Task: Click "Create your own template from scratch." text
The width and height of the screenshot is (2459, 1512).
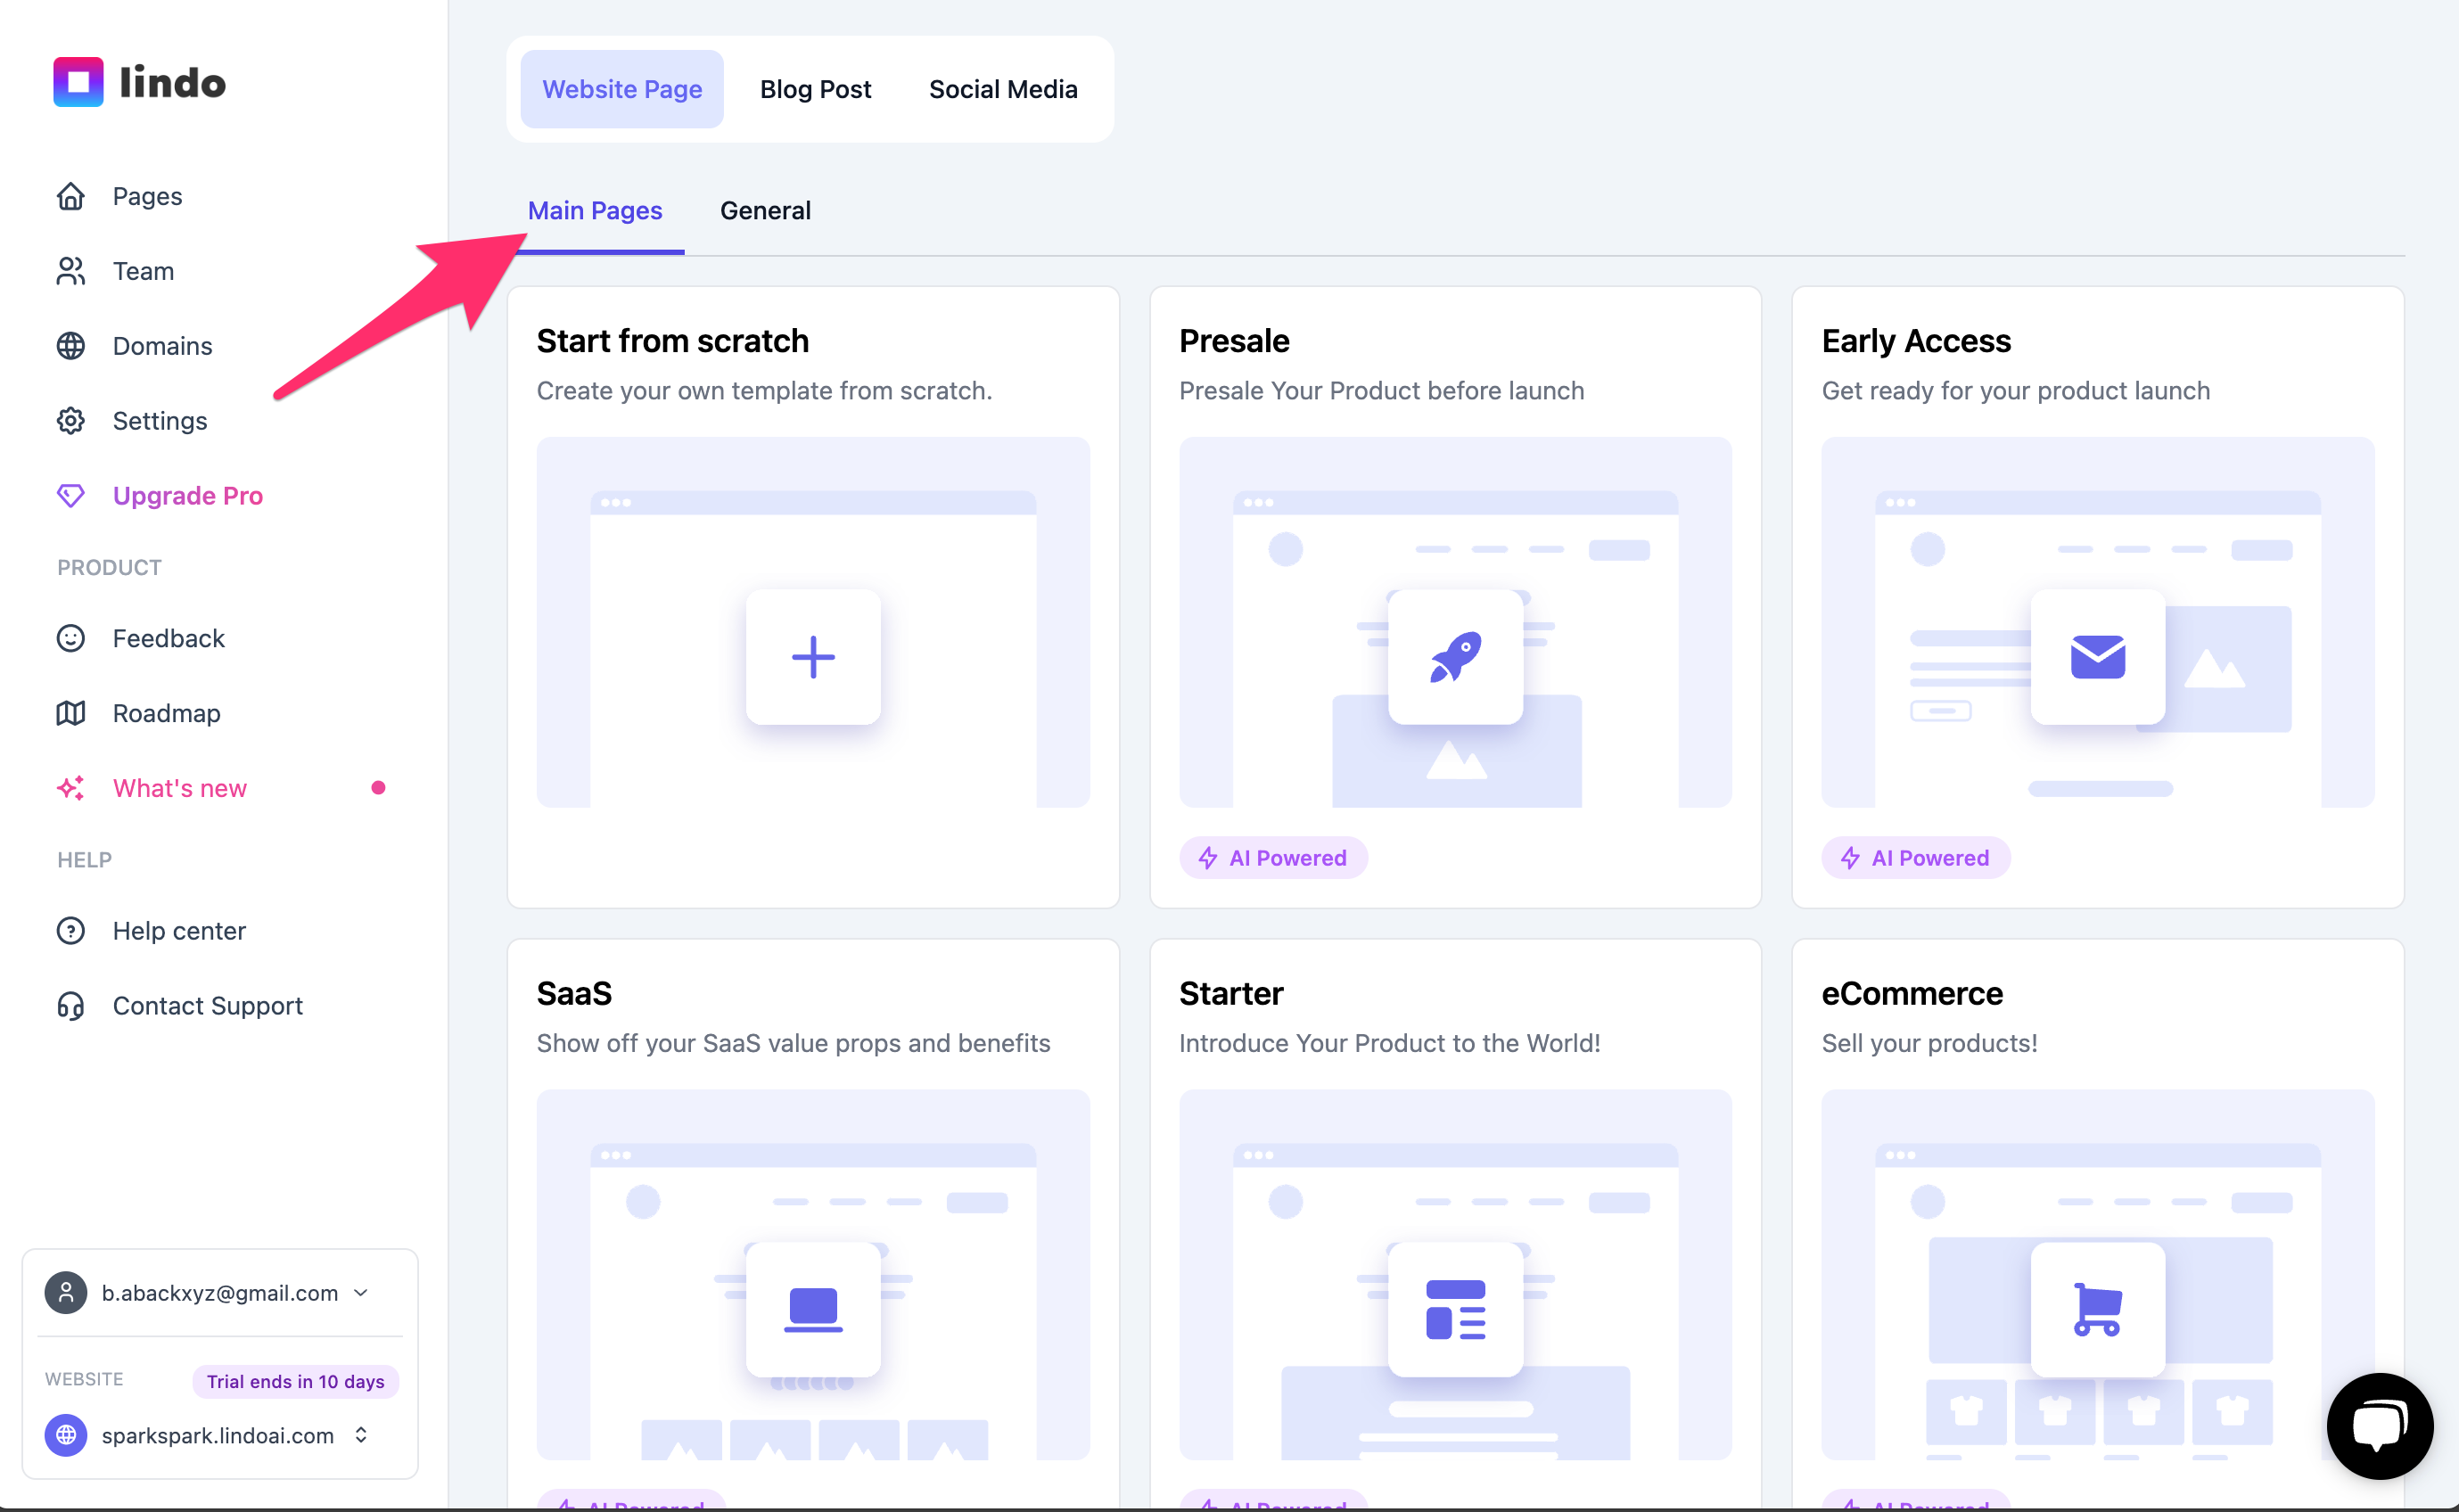Action: (764, 391)
